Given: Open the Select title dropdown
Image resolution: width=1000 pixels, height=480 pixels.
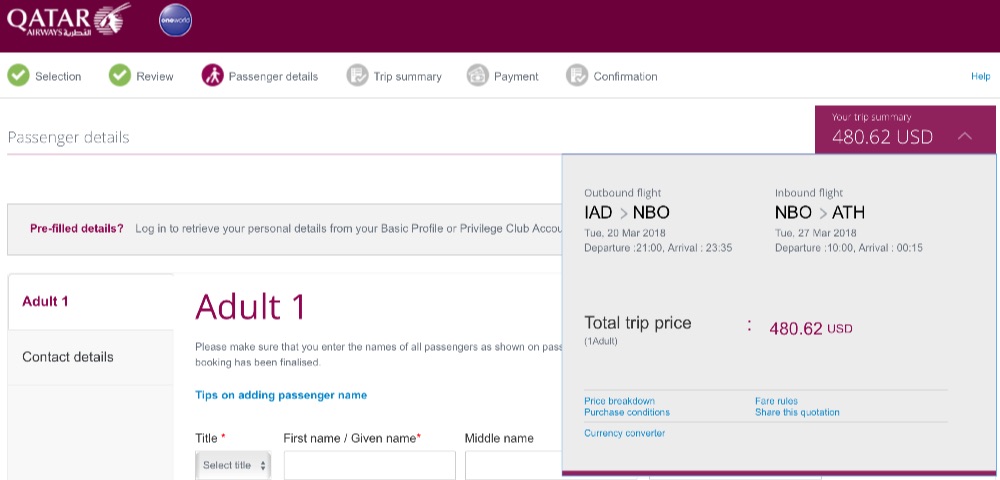Looking at the screenshot, I should [x=235, y=465].
